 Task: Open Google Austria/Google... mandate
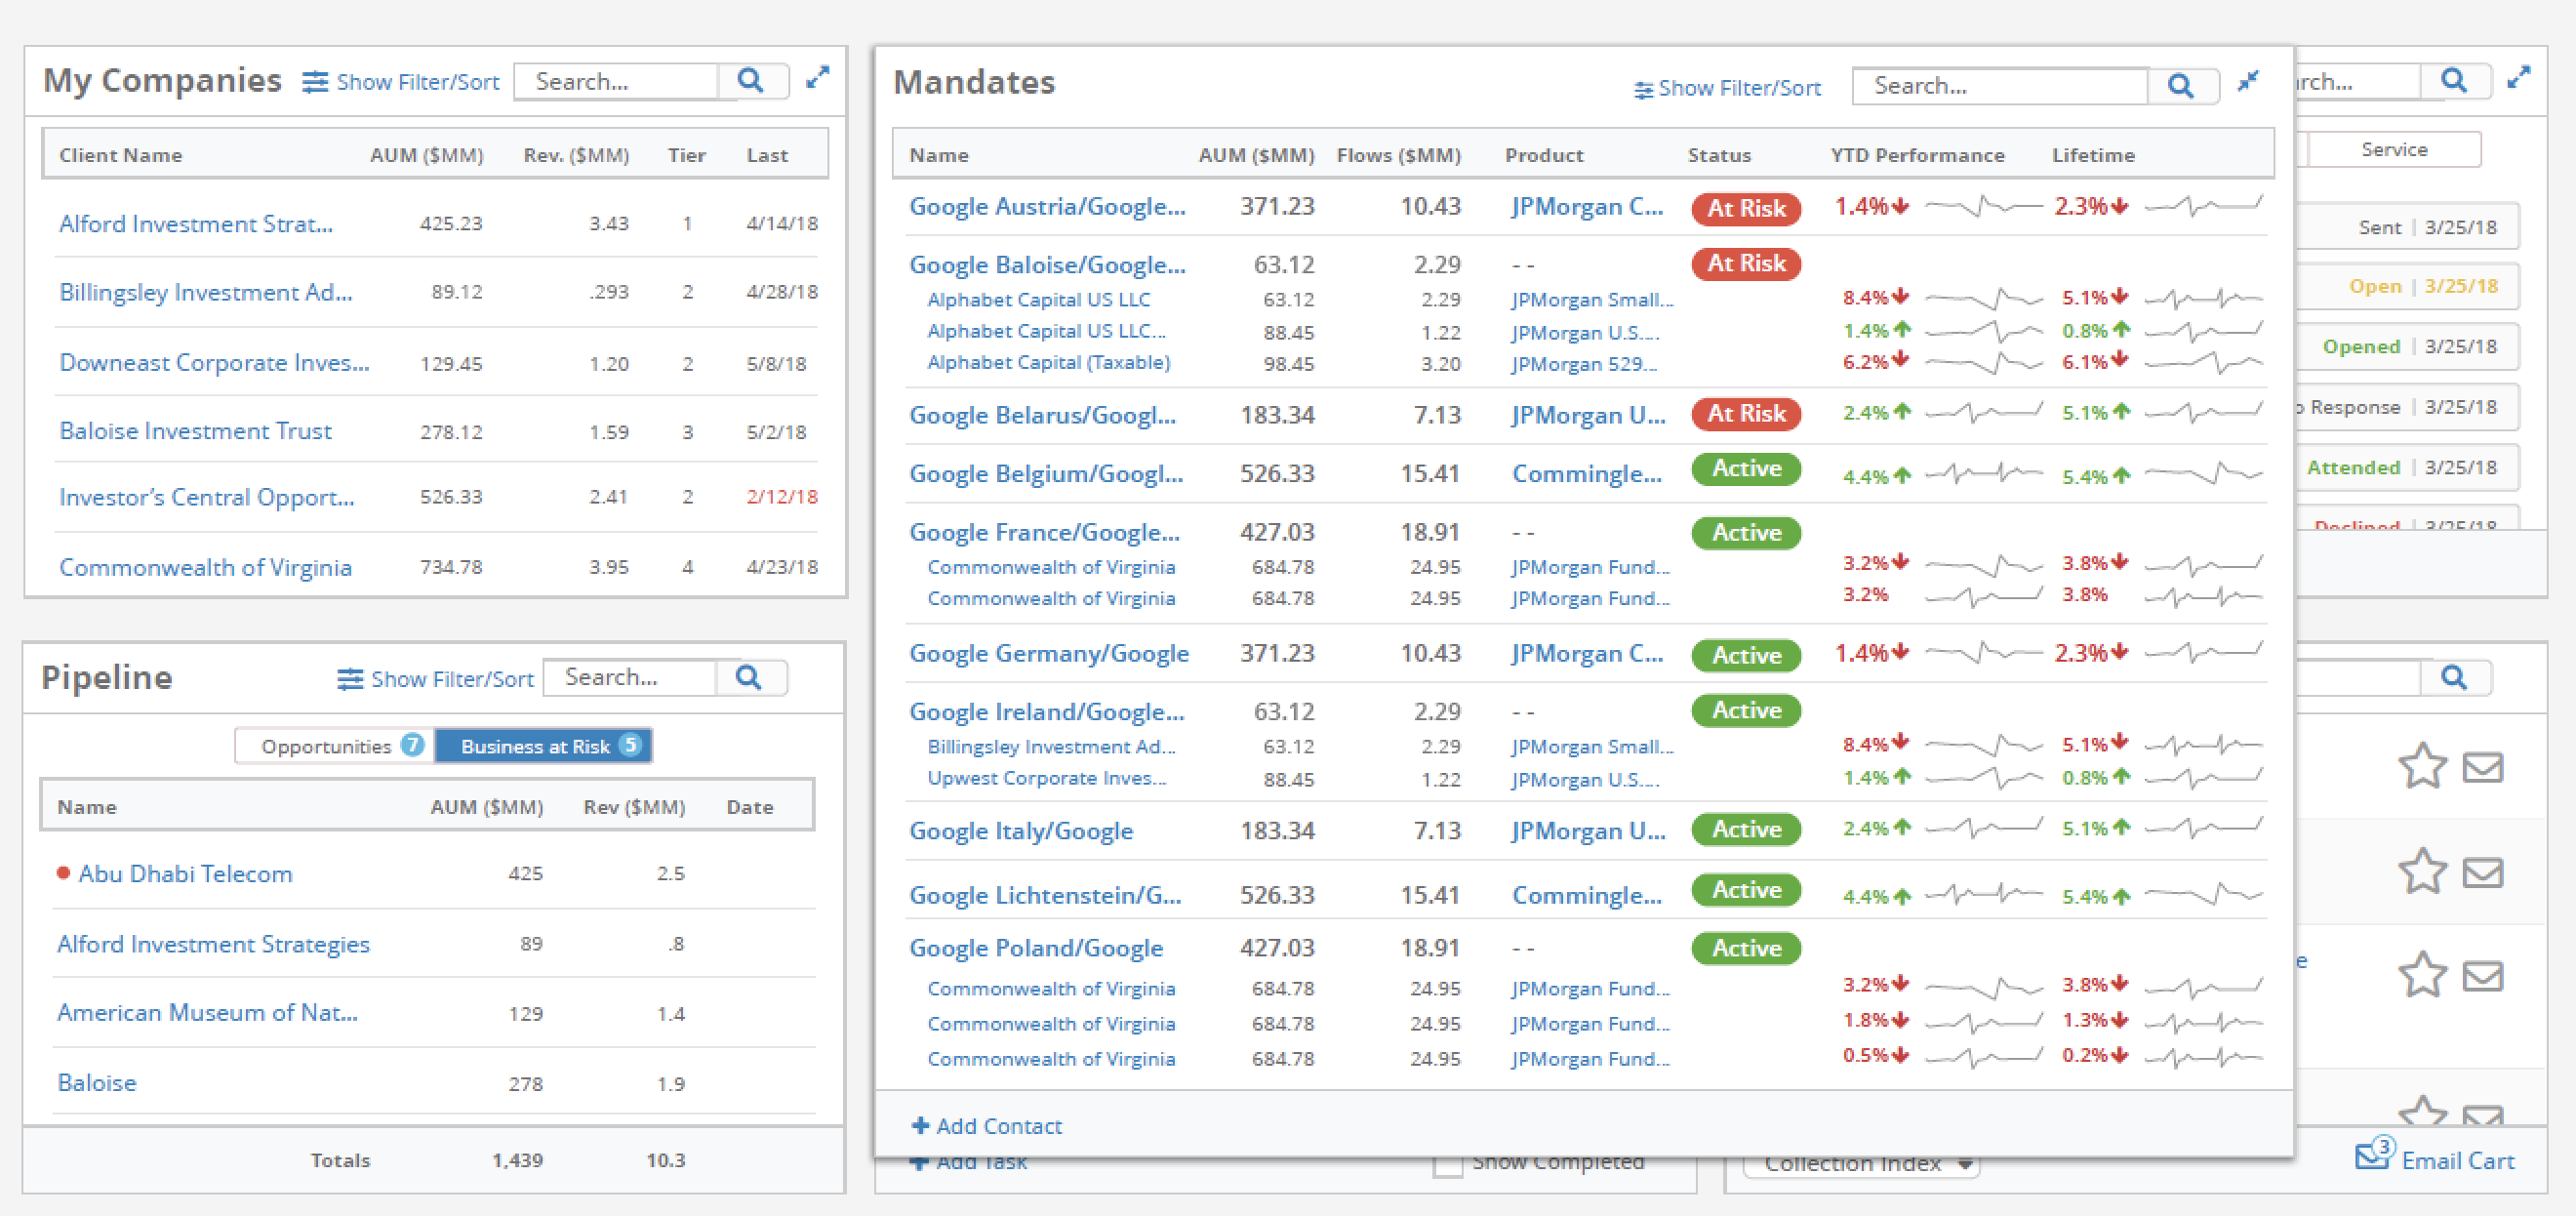[1047, 207]
